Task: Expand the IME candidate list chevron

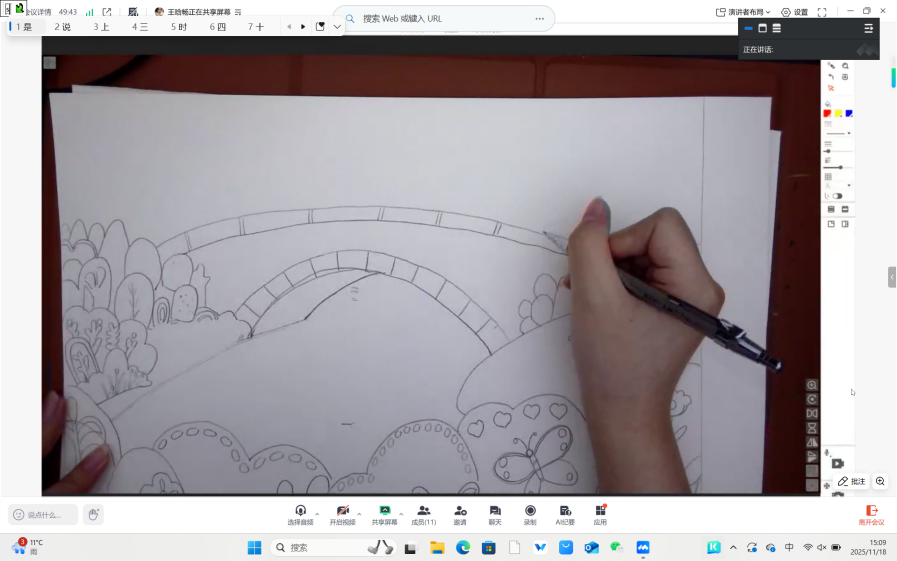Action: pyautogui.click(x=337, y=27)
